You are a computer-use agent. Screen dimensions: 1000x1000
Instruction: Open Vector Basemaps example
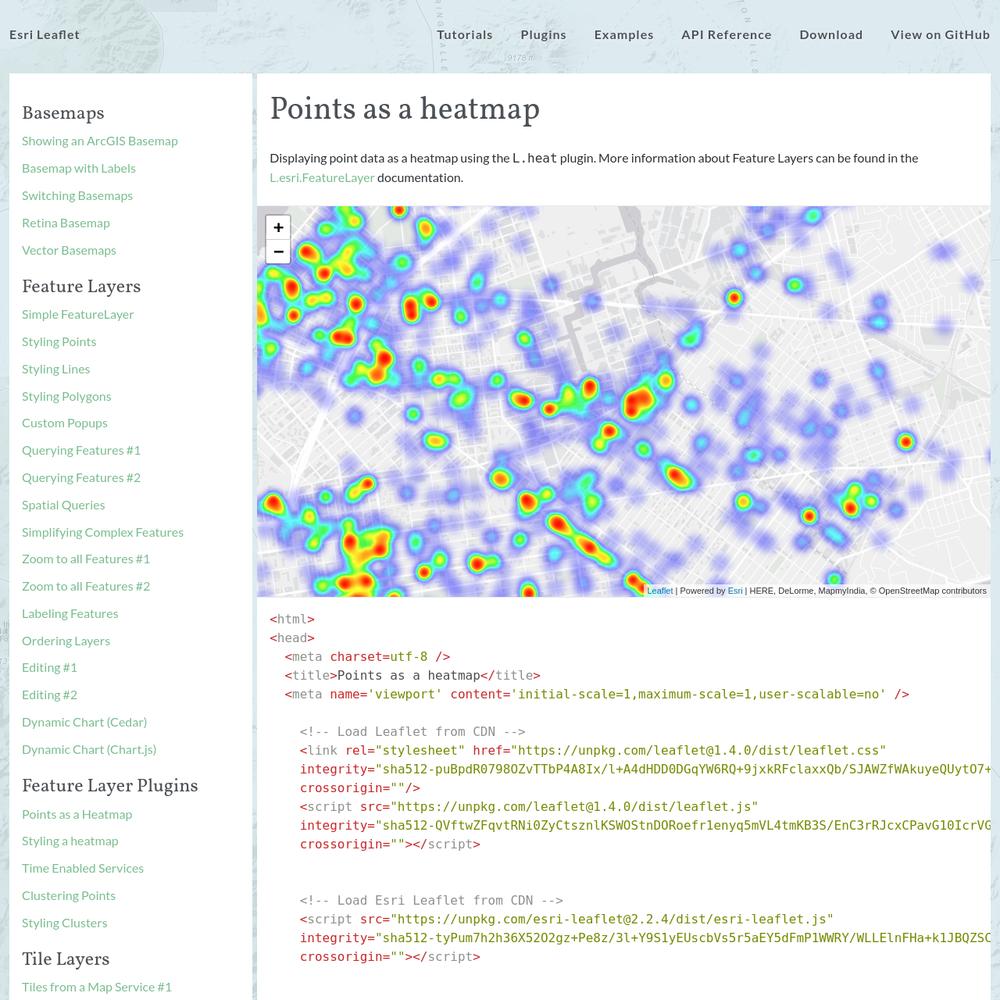tap(69, 251)
